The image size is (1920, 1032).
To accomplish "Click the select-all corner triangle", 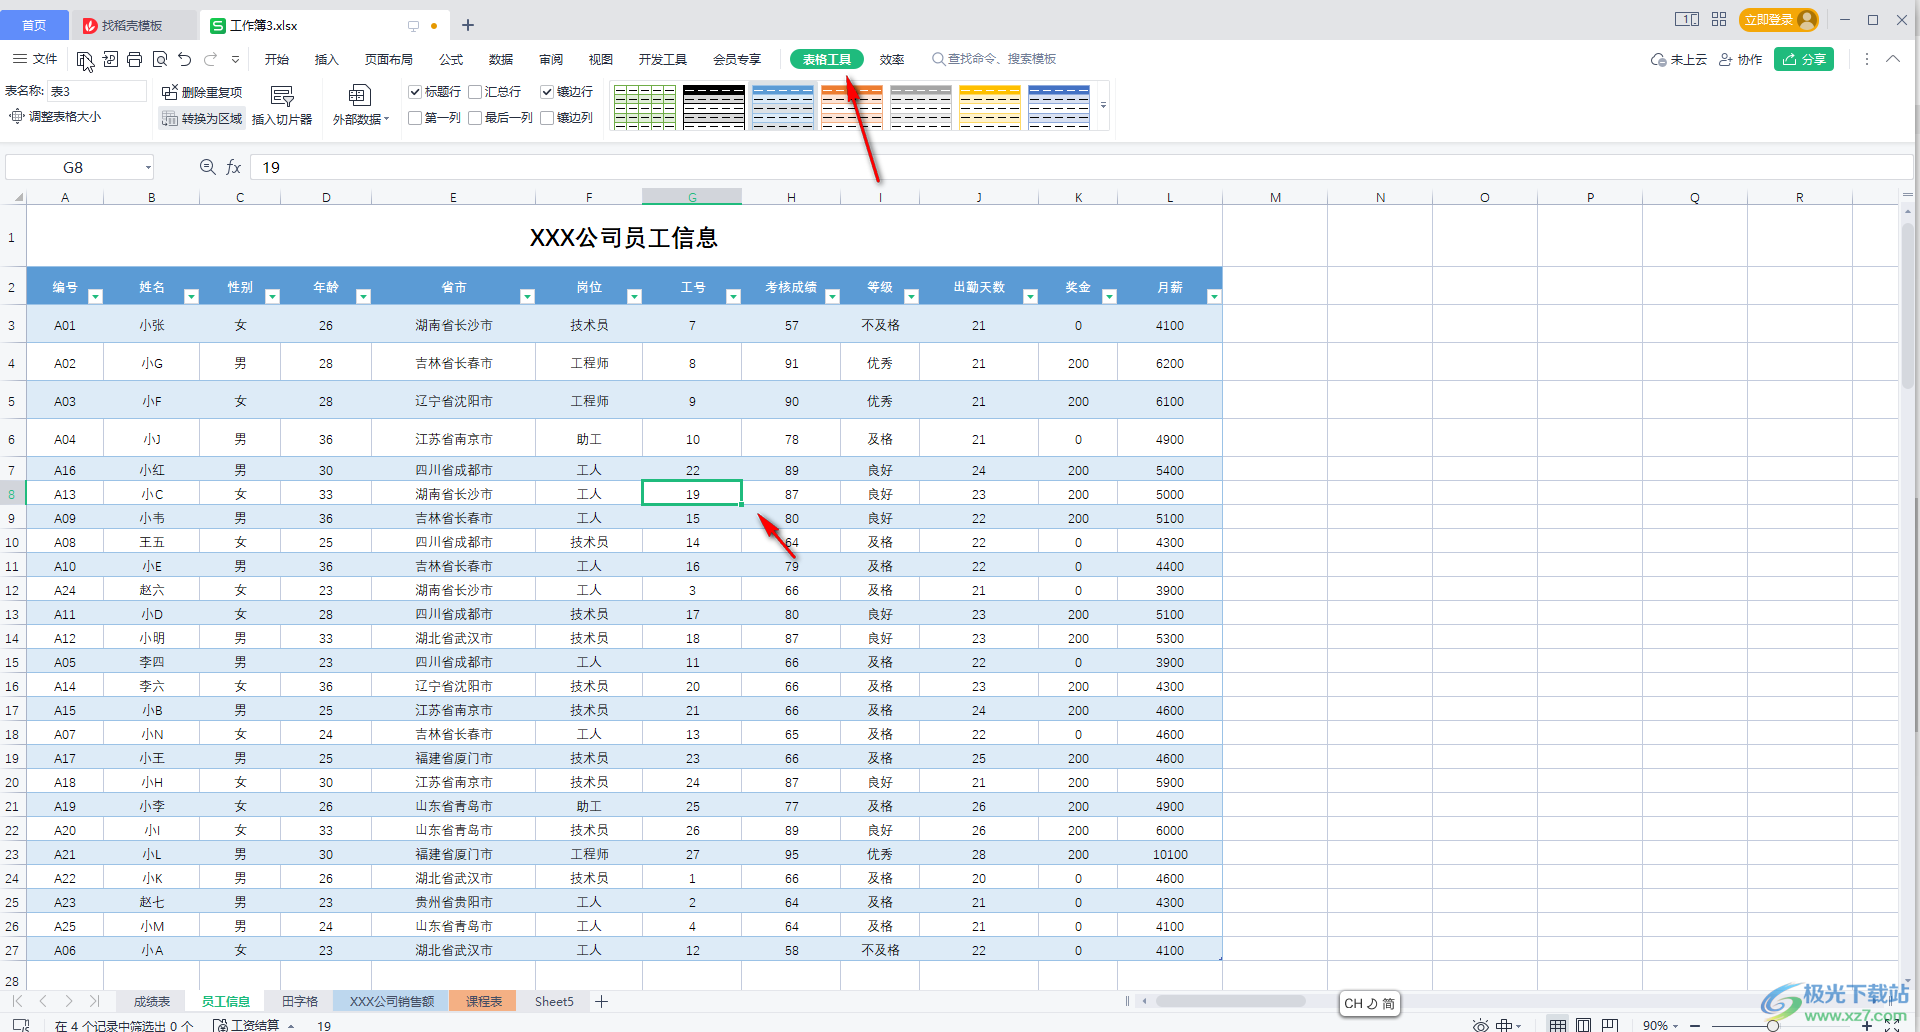I will (x=18, y=197).
